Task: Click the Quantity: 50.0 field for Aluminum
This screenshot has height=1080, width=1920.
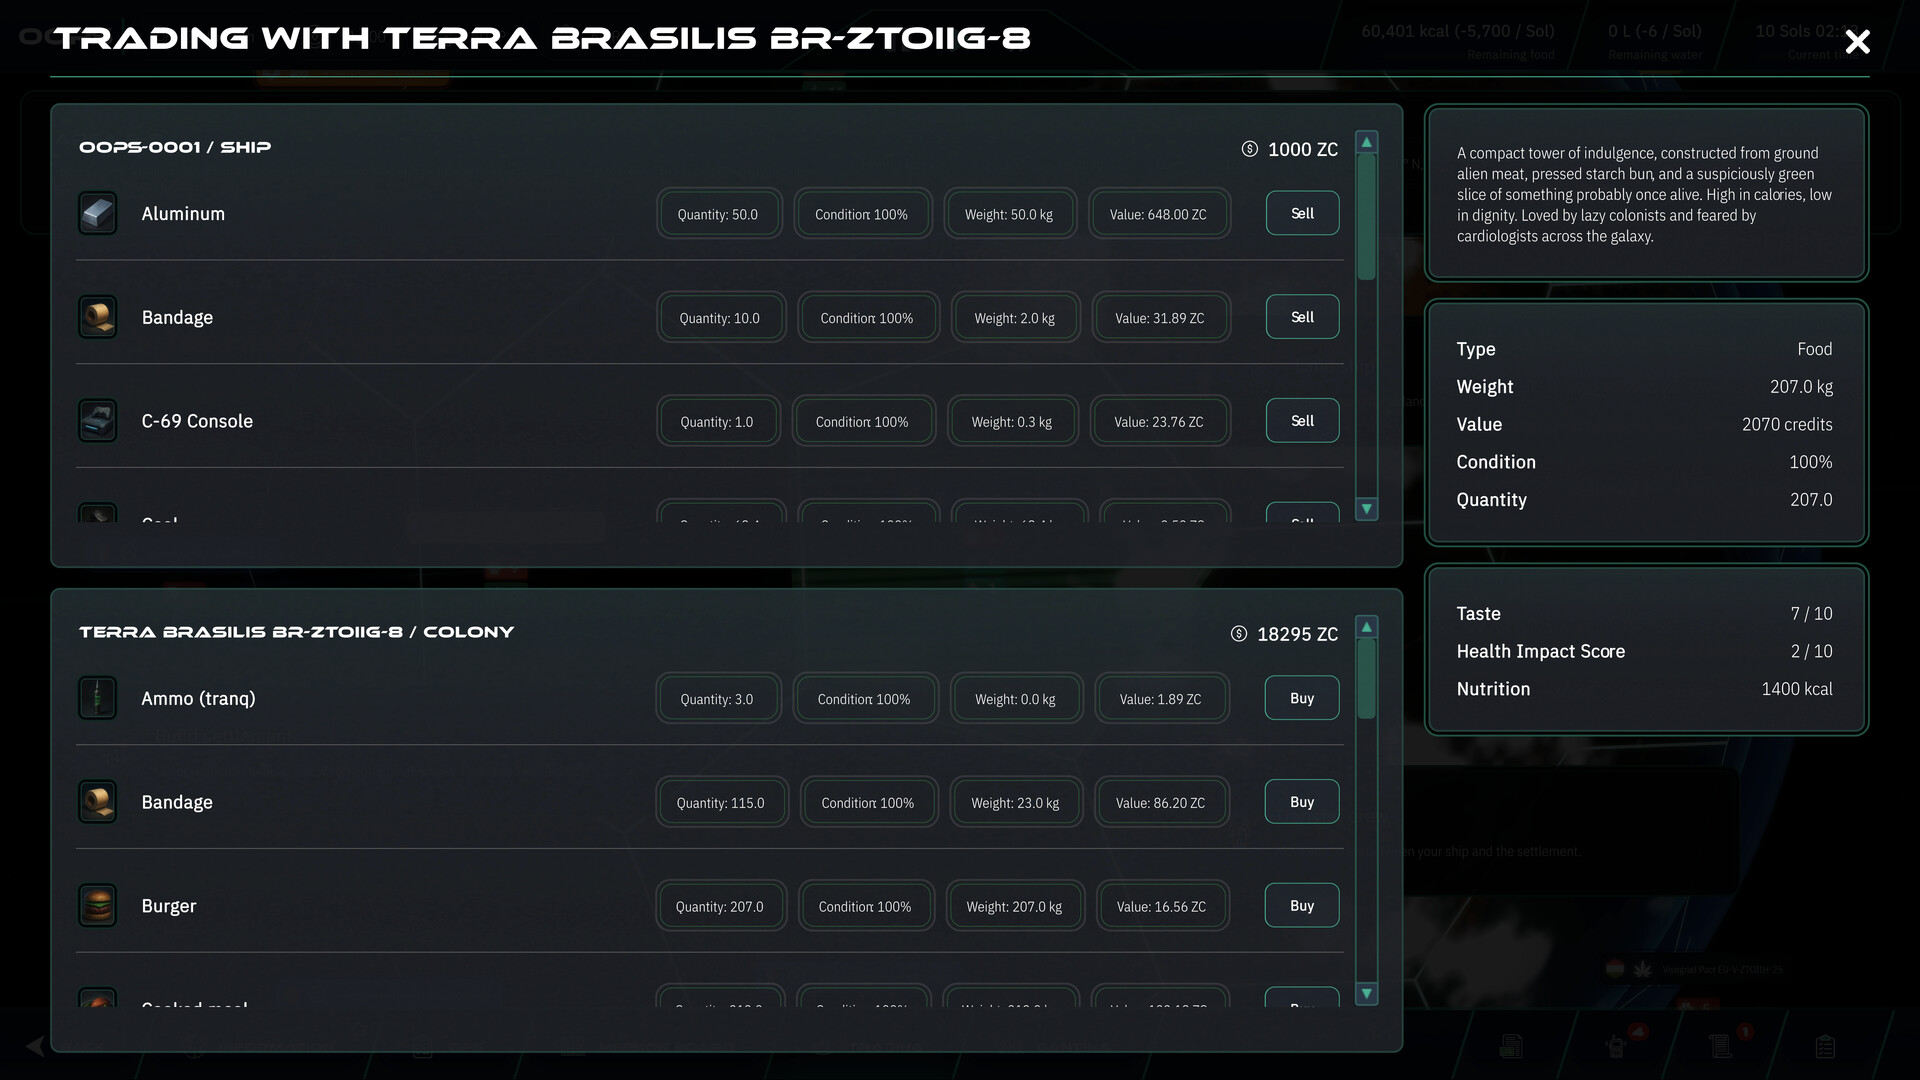Action: 719,213
